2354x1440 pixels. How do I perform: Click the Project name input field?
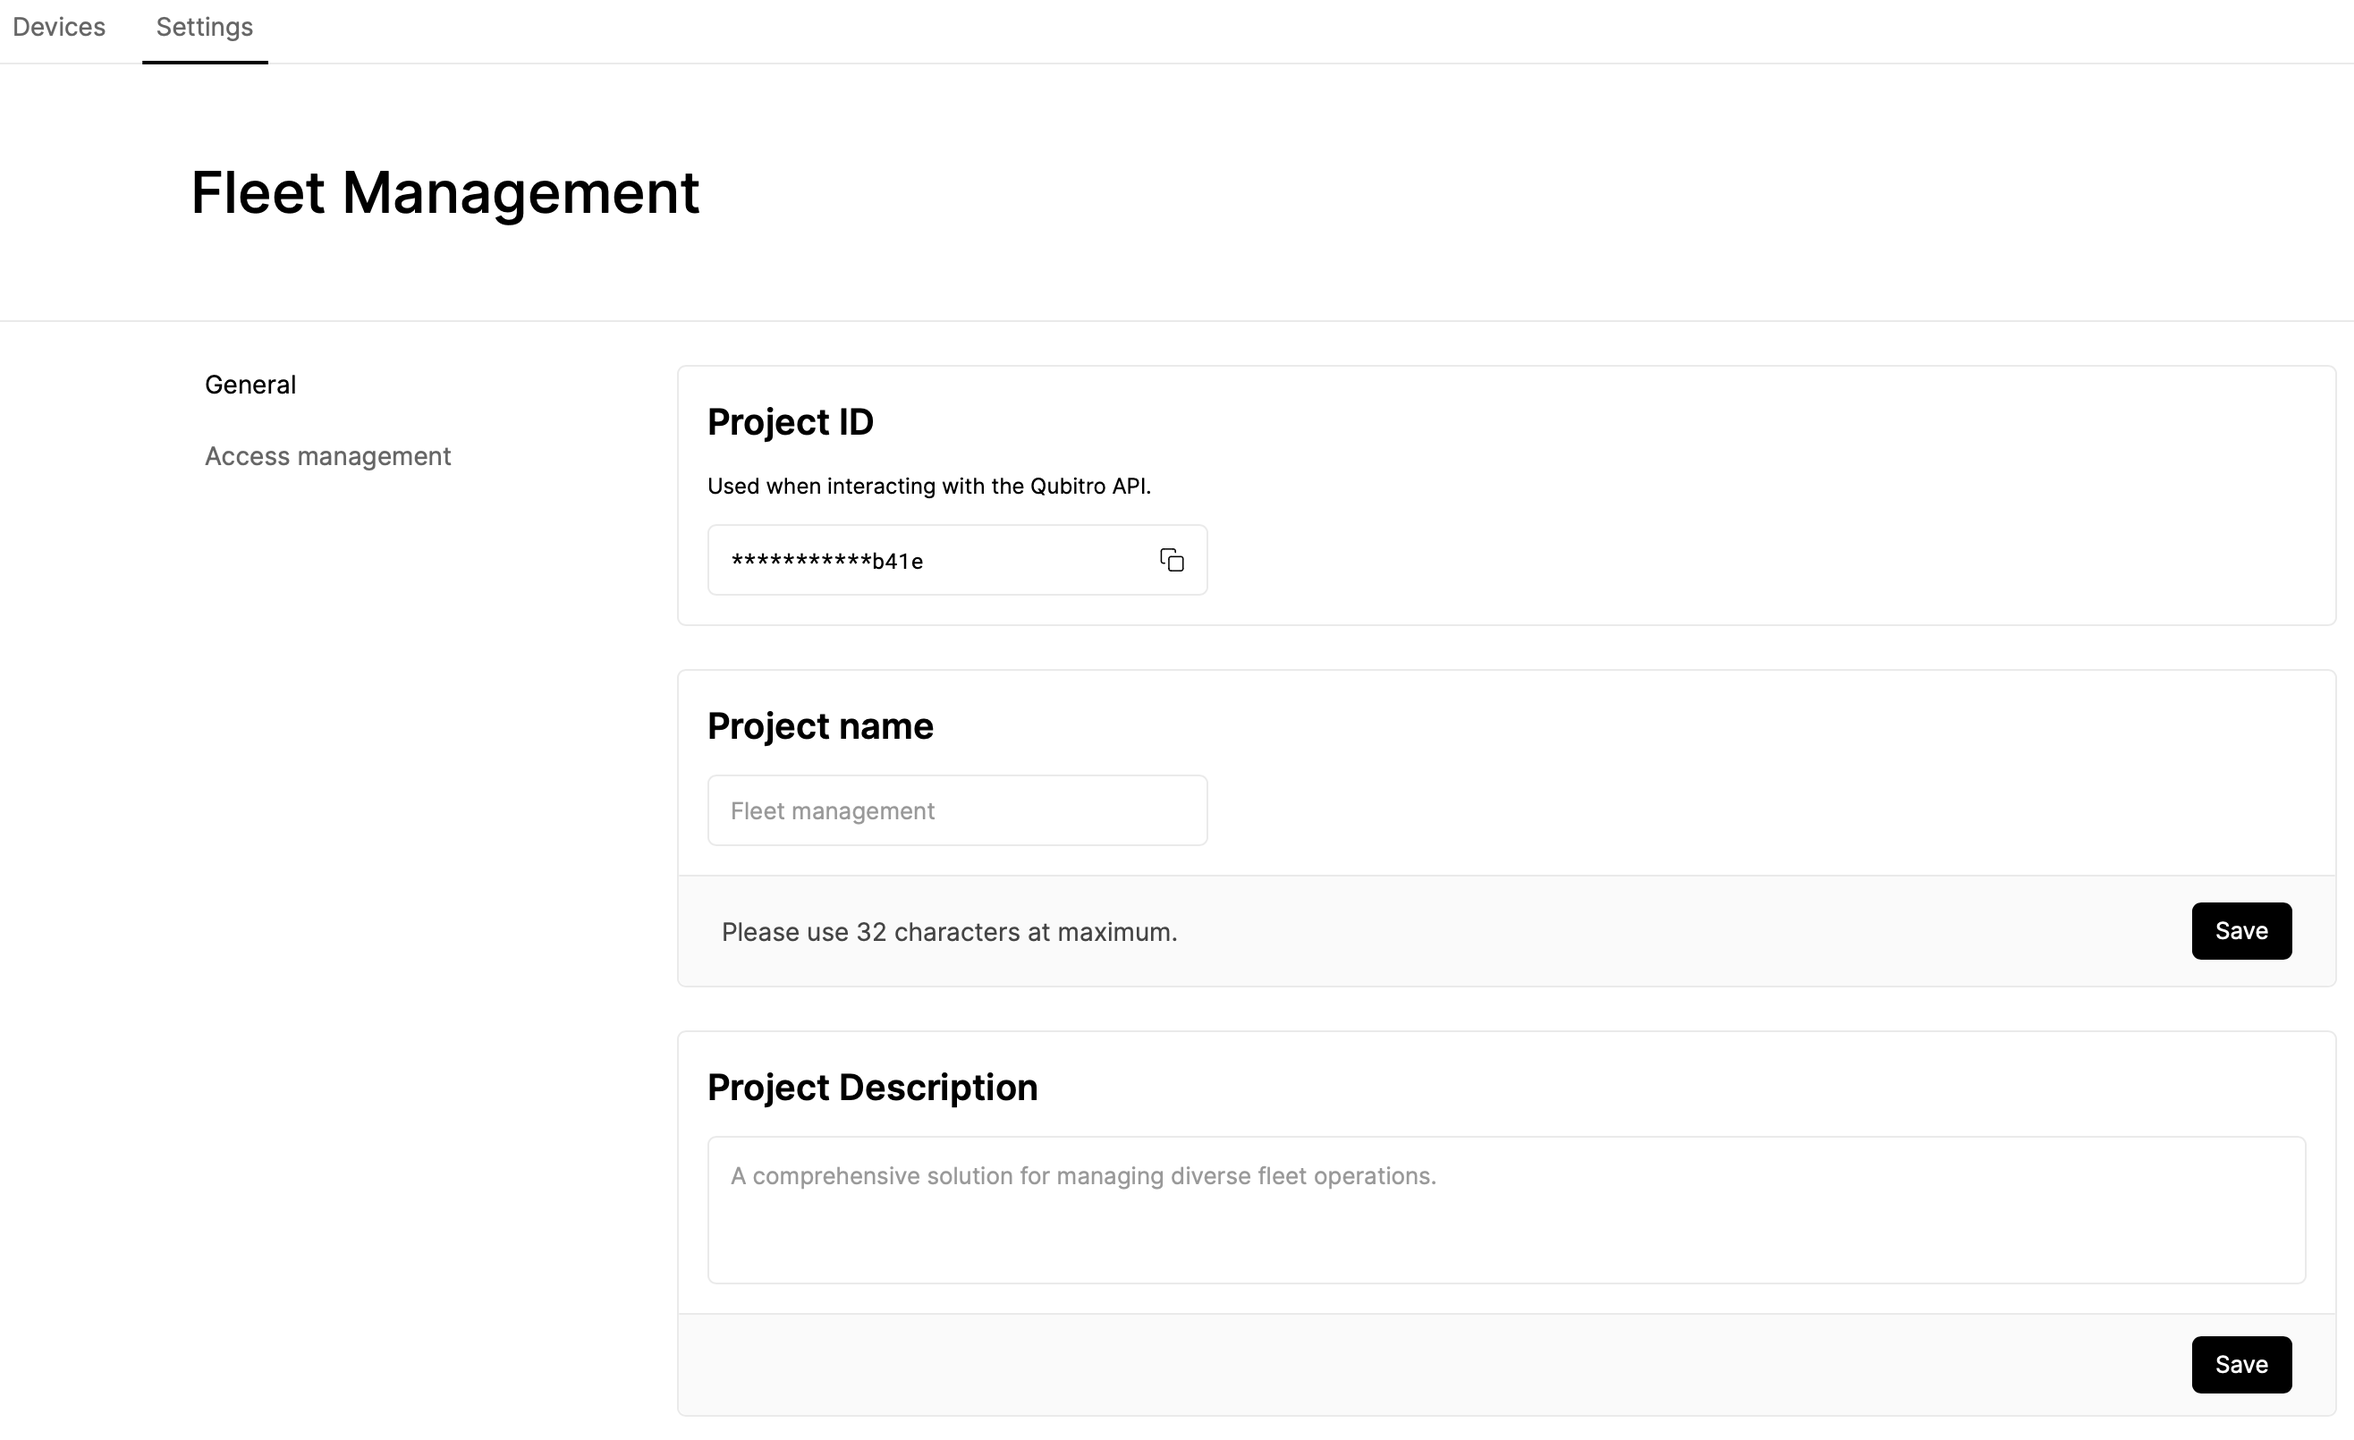pos(956,810)
